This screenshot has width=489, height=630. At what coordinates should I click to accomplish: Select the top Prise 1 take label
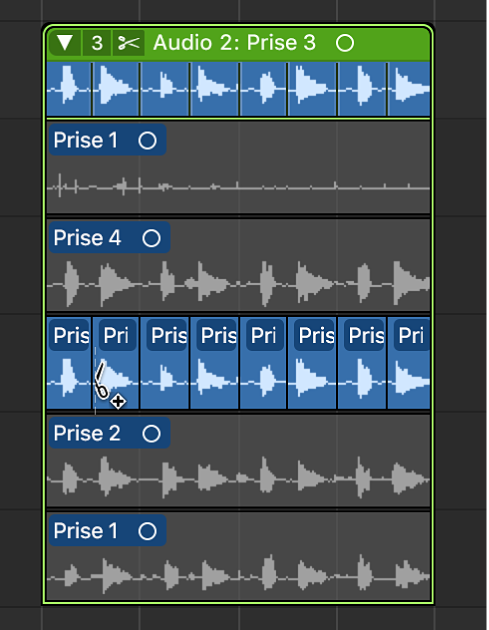click(x=86, y=140)
